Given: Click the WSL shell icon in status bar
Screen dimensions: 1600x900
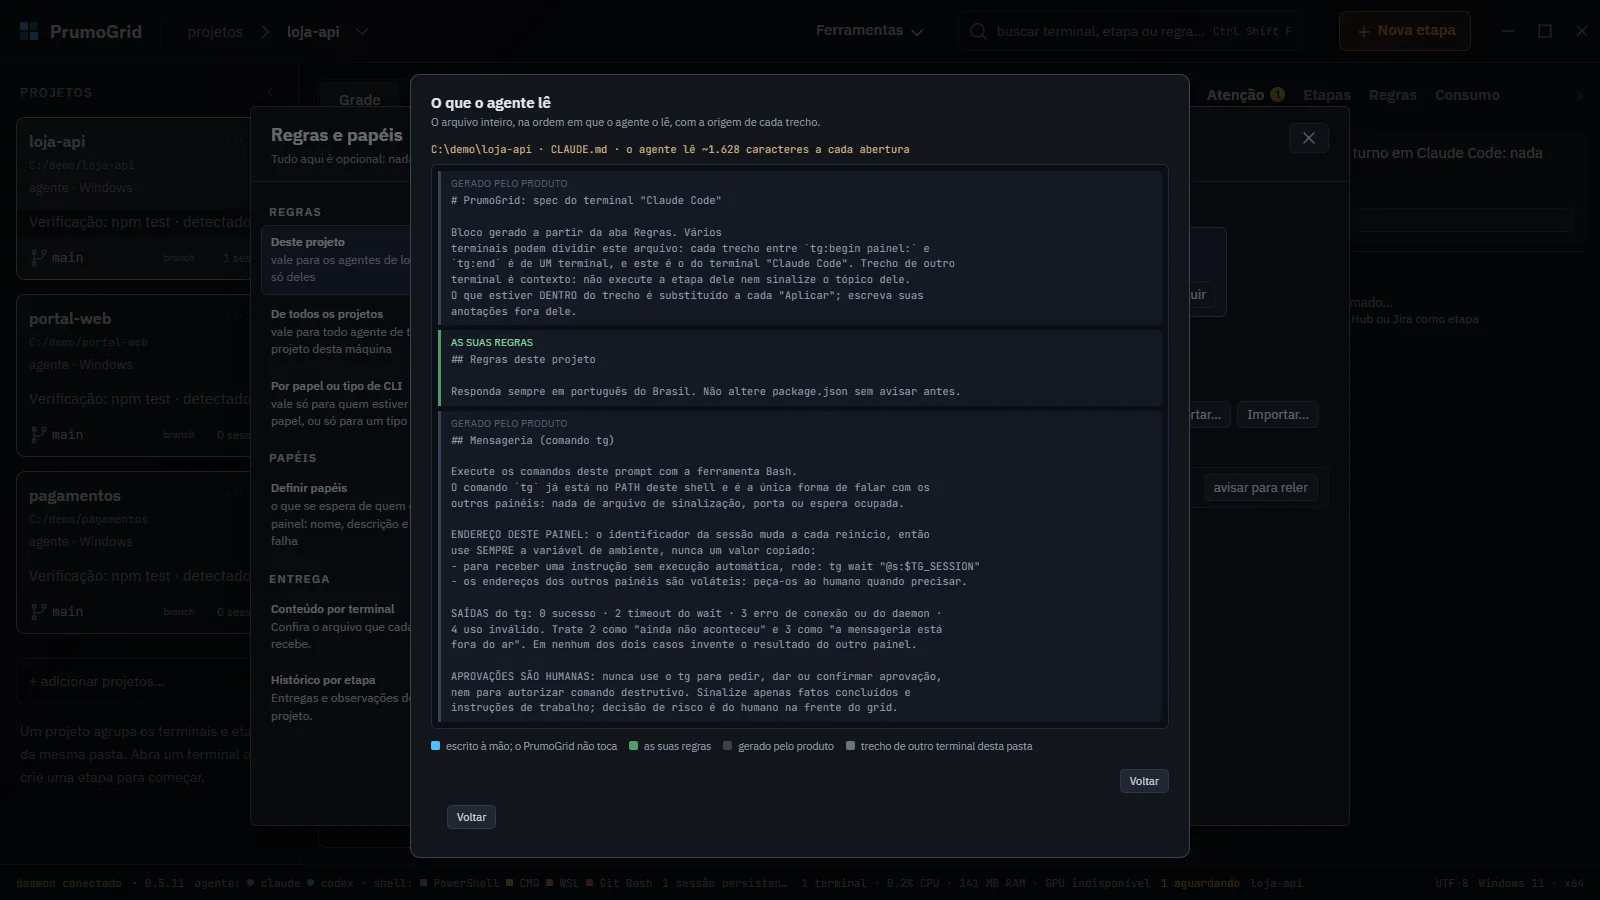Looking at the screenshot, I should [550, 883].
